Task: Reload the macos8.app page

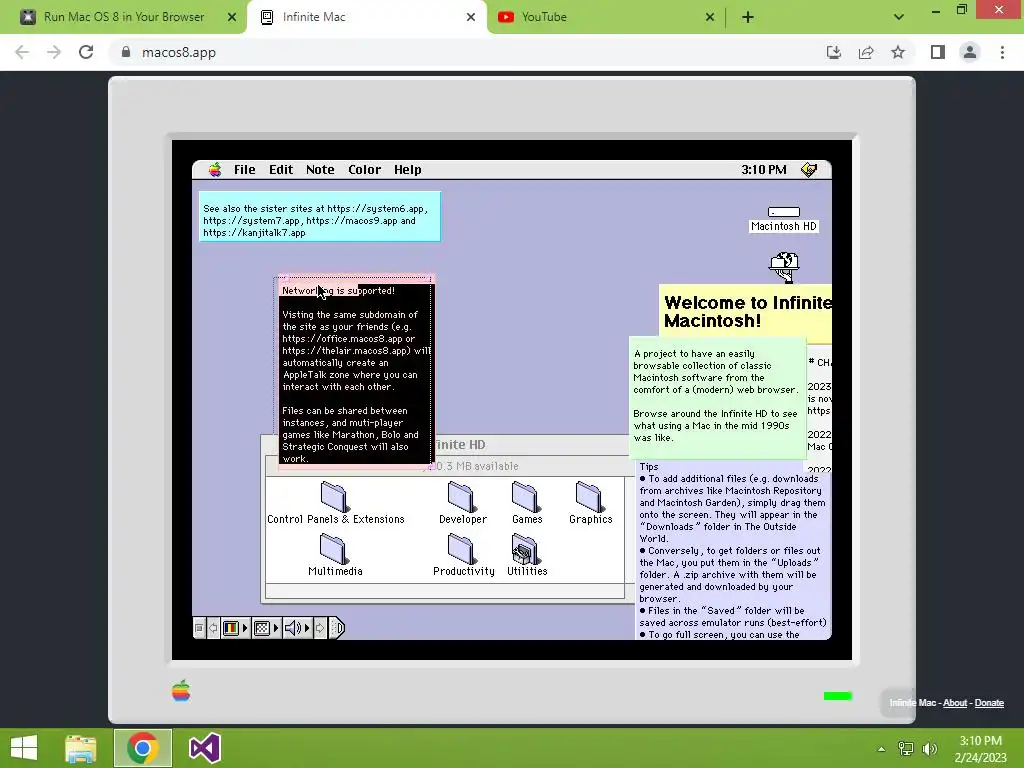Action: (x=86, y=52)
